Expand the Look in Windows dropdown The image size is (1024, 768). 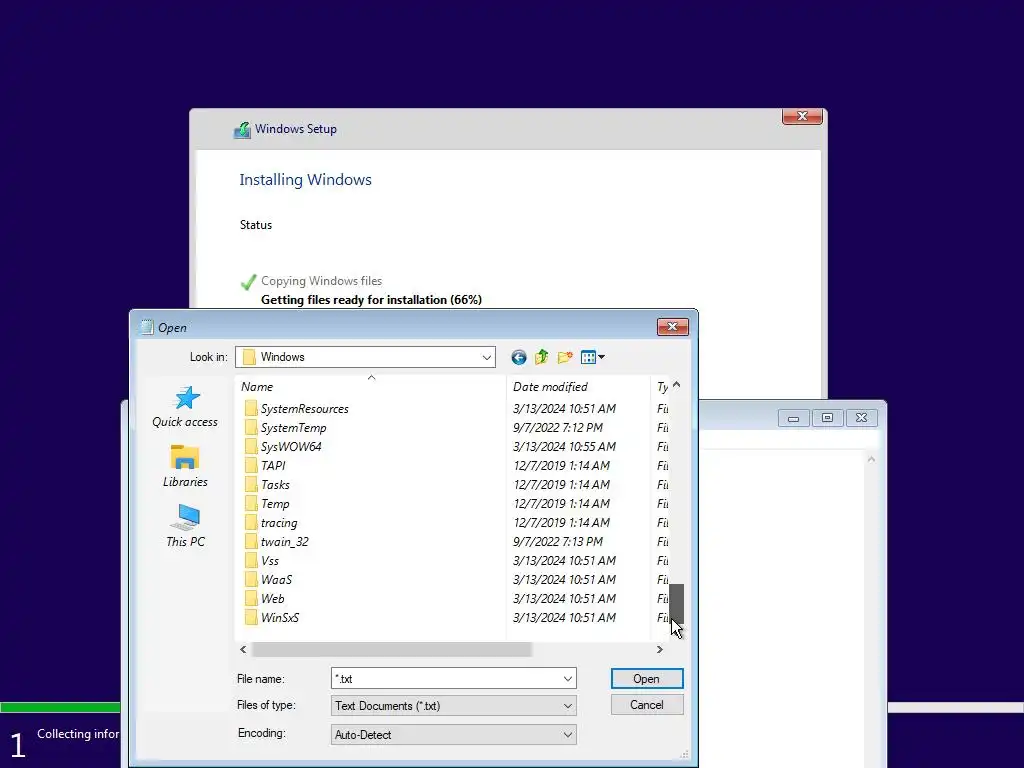(487, 357)
